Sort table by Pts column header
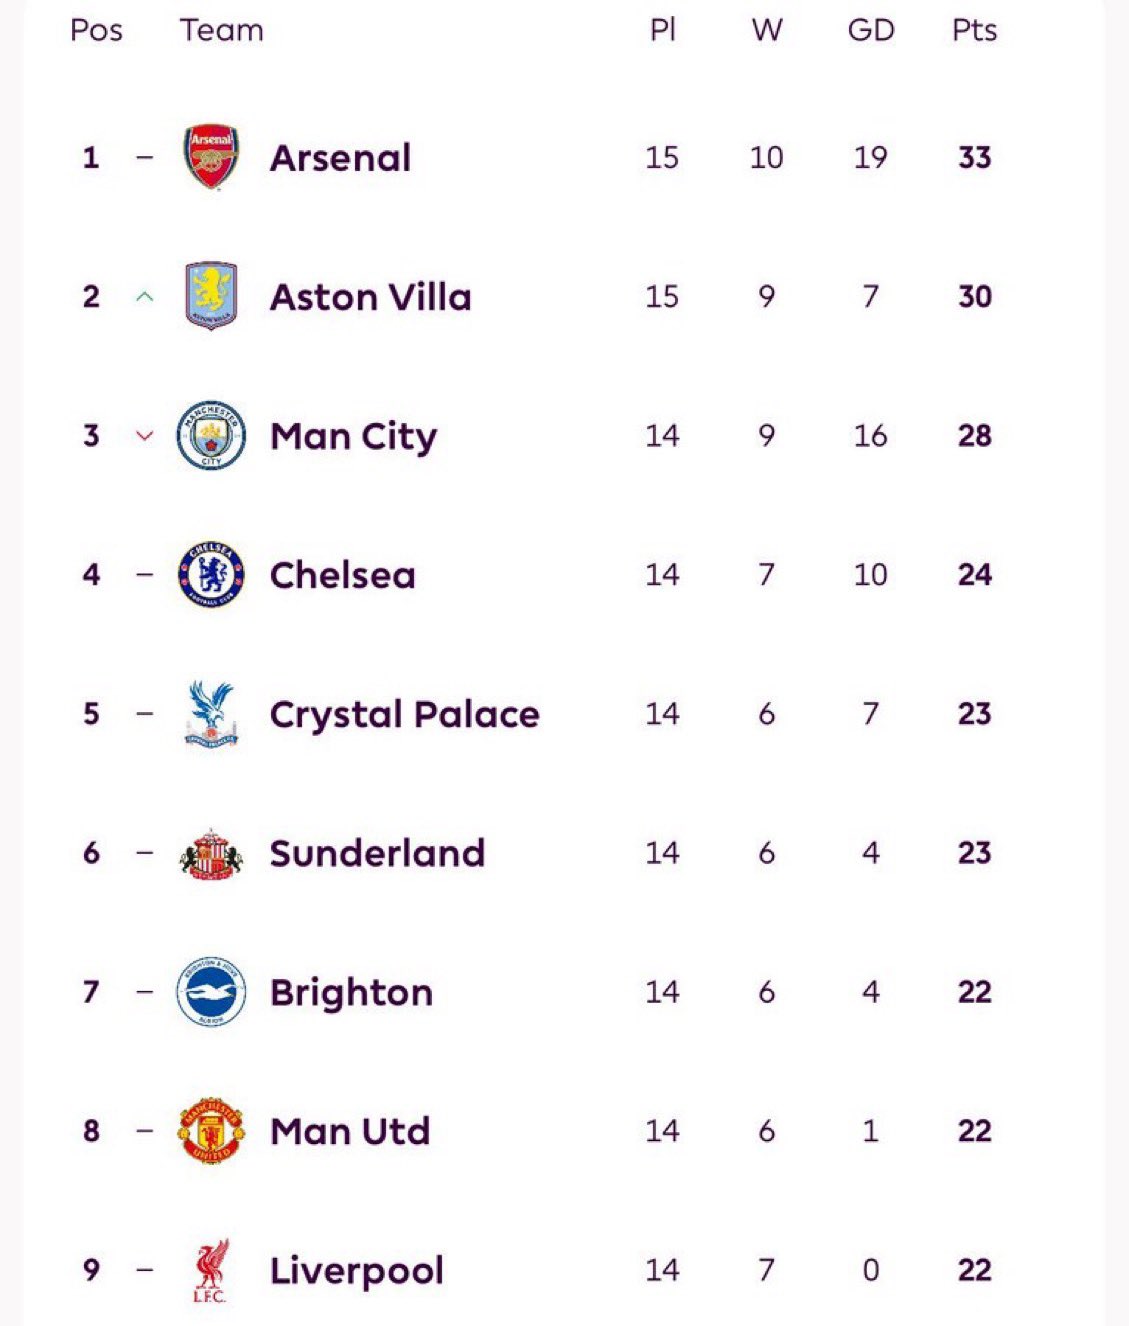1129x1326 pixels. (x=974, y=30)
